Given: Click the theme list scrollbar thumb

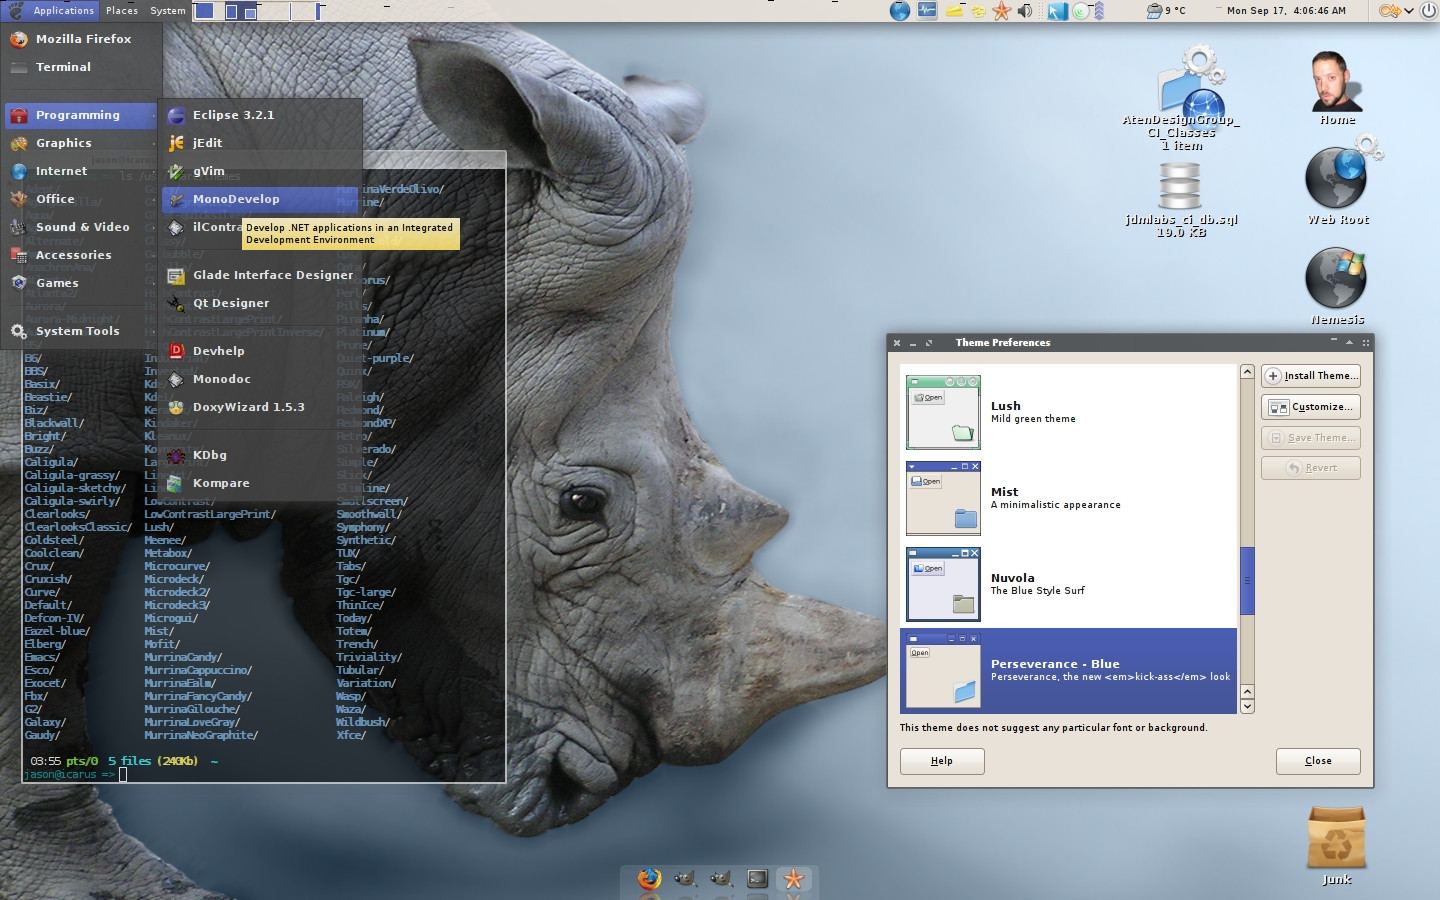Looking at the screenshot, I should coord(1247,581).
